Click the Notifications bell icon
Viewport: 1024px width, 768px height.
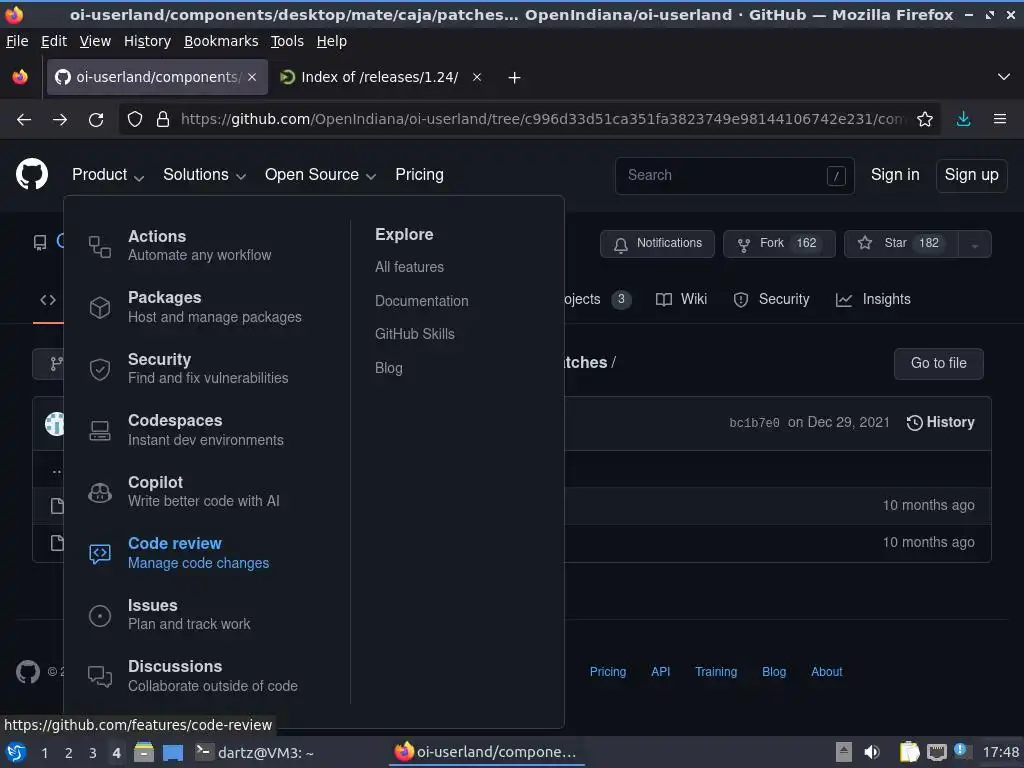[621, 244]
